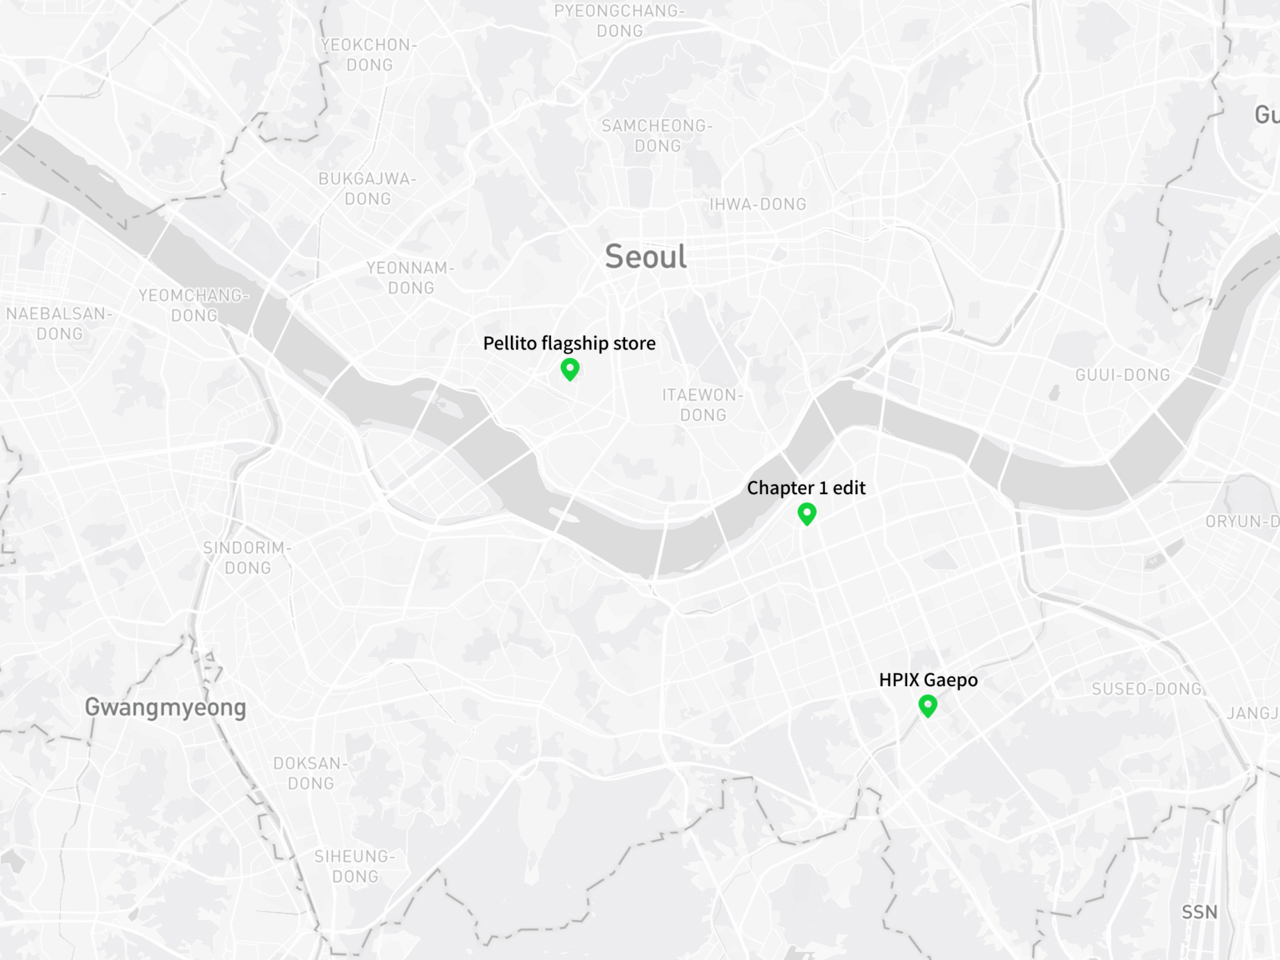Click the Suseo-dong neighborhood label

[x=1147, y=689]
